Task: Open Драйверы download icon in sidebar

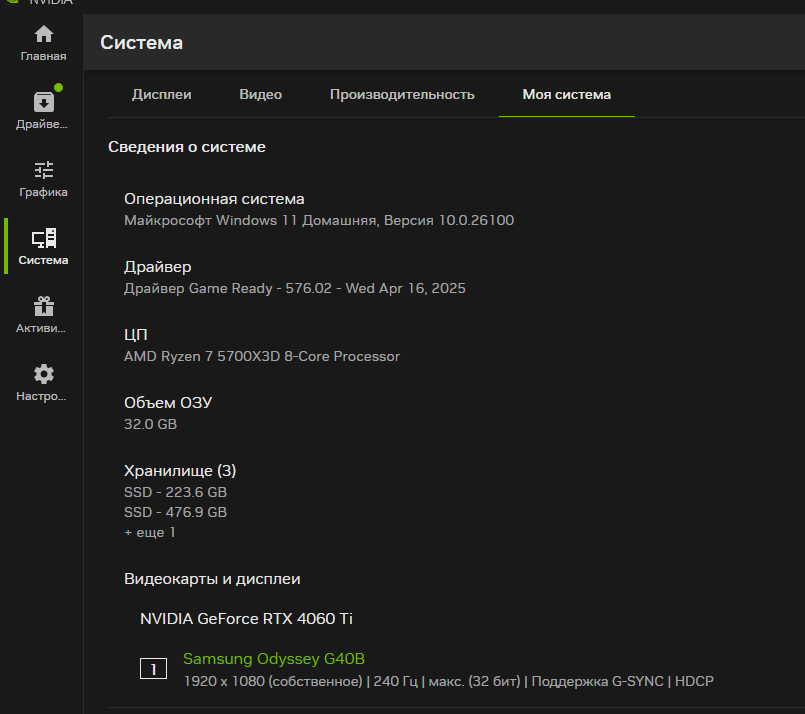Action: (44, 102)
